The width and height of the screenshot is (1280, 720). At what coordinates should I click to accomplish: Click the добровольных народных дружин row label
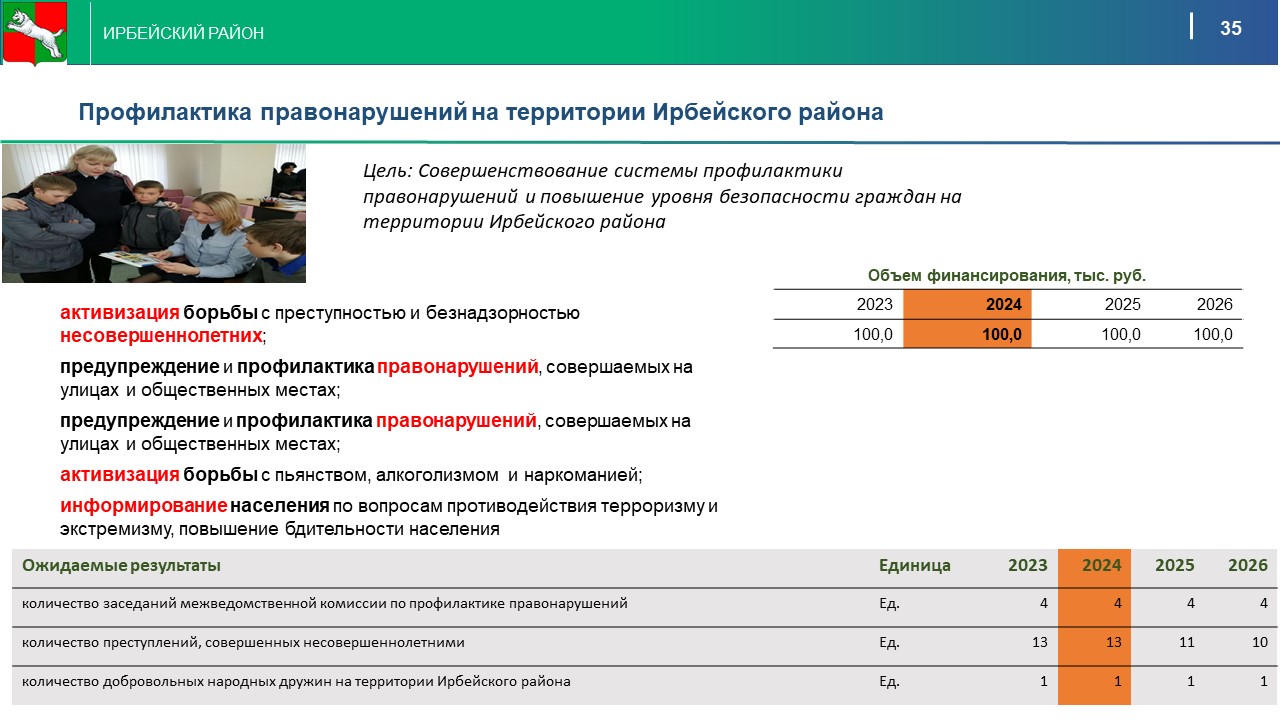296,682
